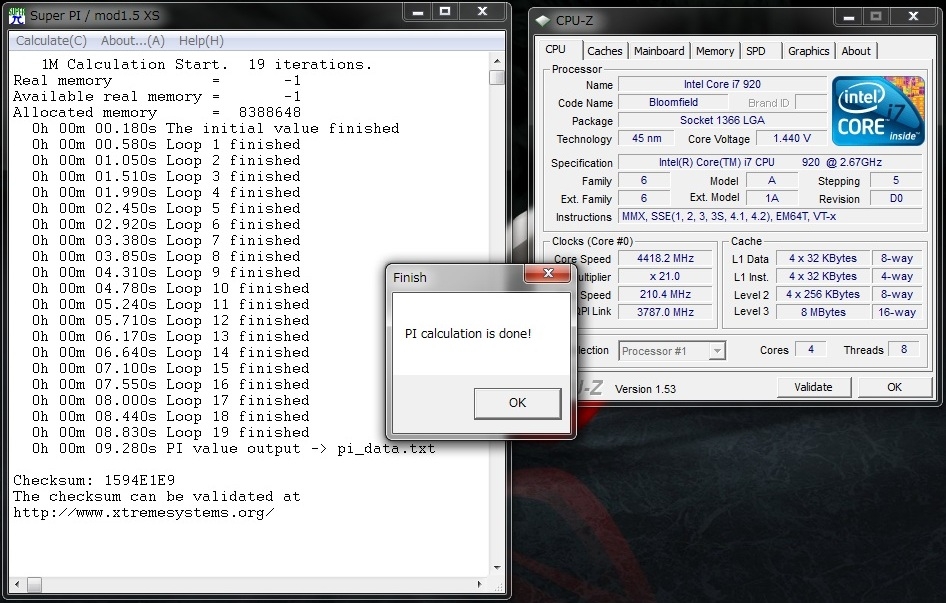This screenshot has height=603, width=946.
Task: Click the Validate button in CPU-Z
Action: pos(813,387)
